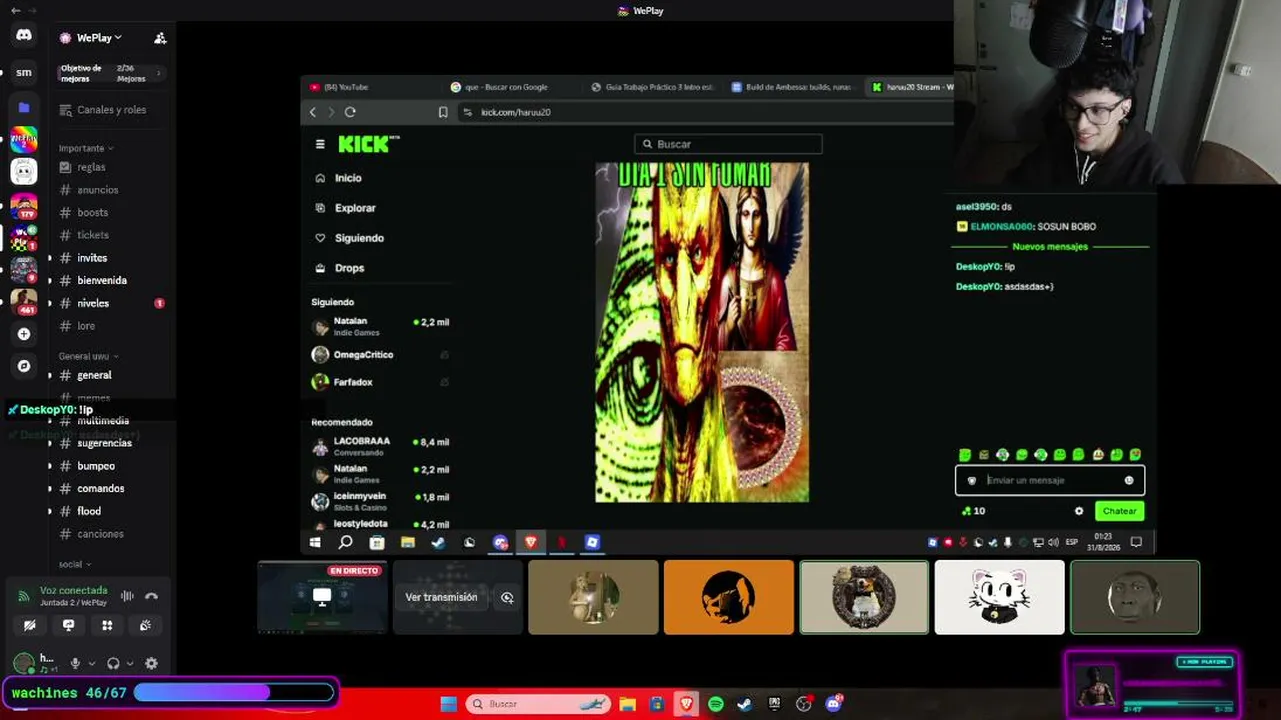
Task: Open the comandos channel
Action: [101, 489]
